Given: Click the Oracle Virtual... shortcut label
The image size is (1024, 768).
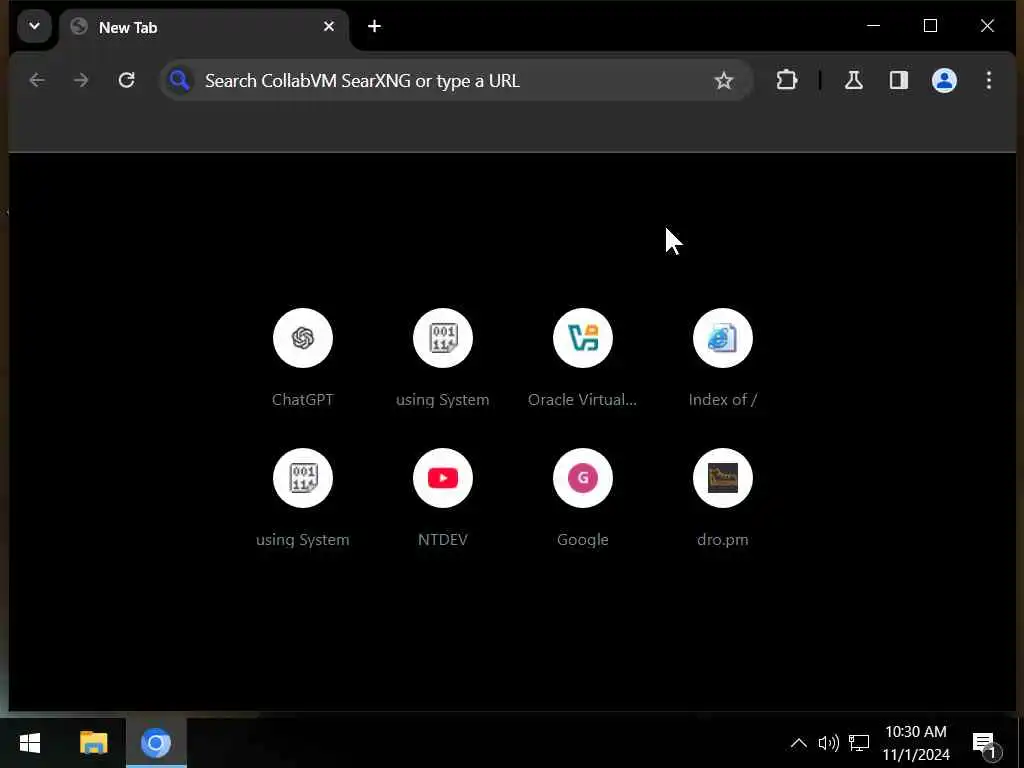Looking at the screenshot, I should tap(582, 400).
